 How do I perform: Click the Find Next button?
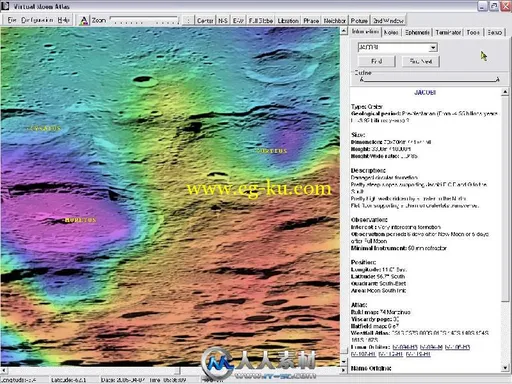coord(421,61)
